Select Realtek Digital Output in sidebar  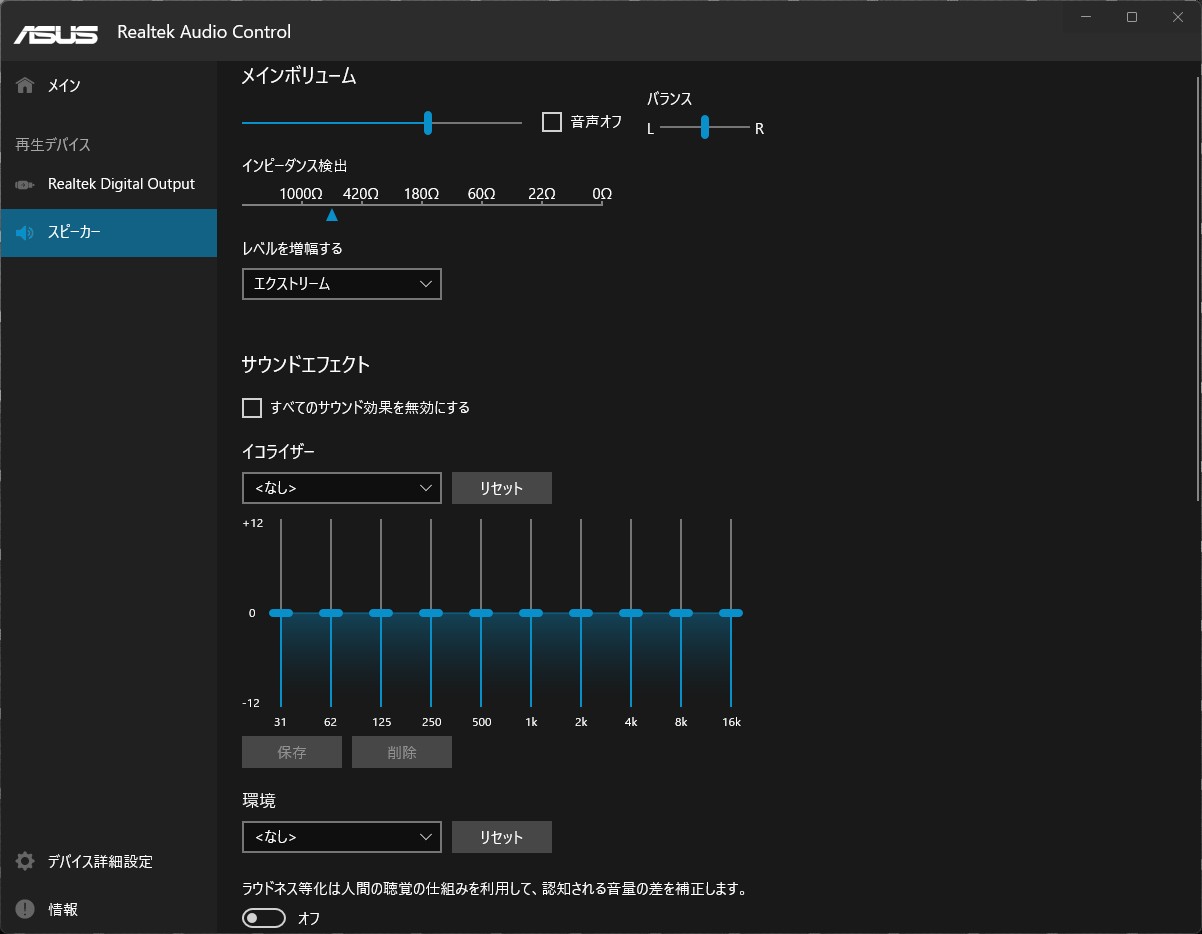tap(121, 185)
